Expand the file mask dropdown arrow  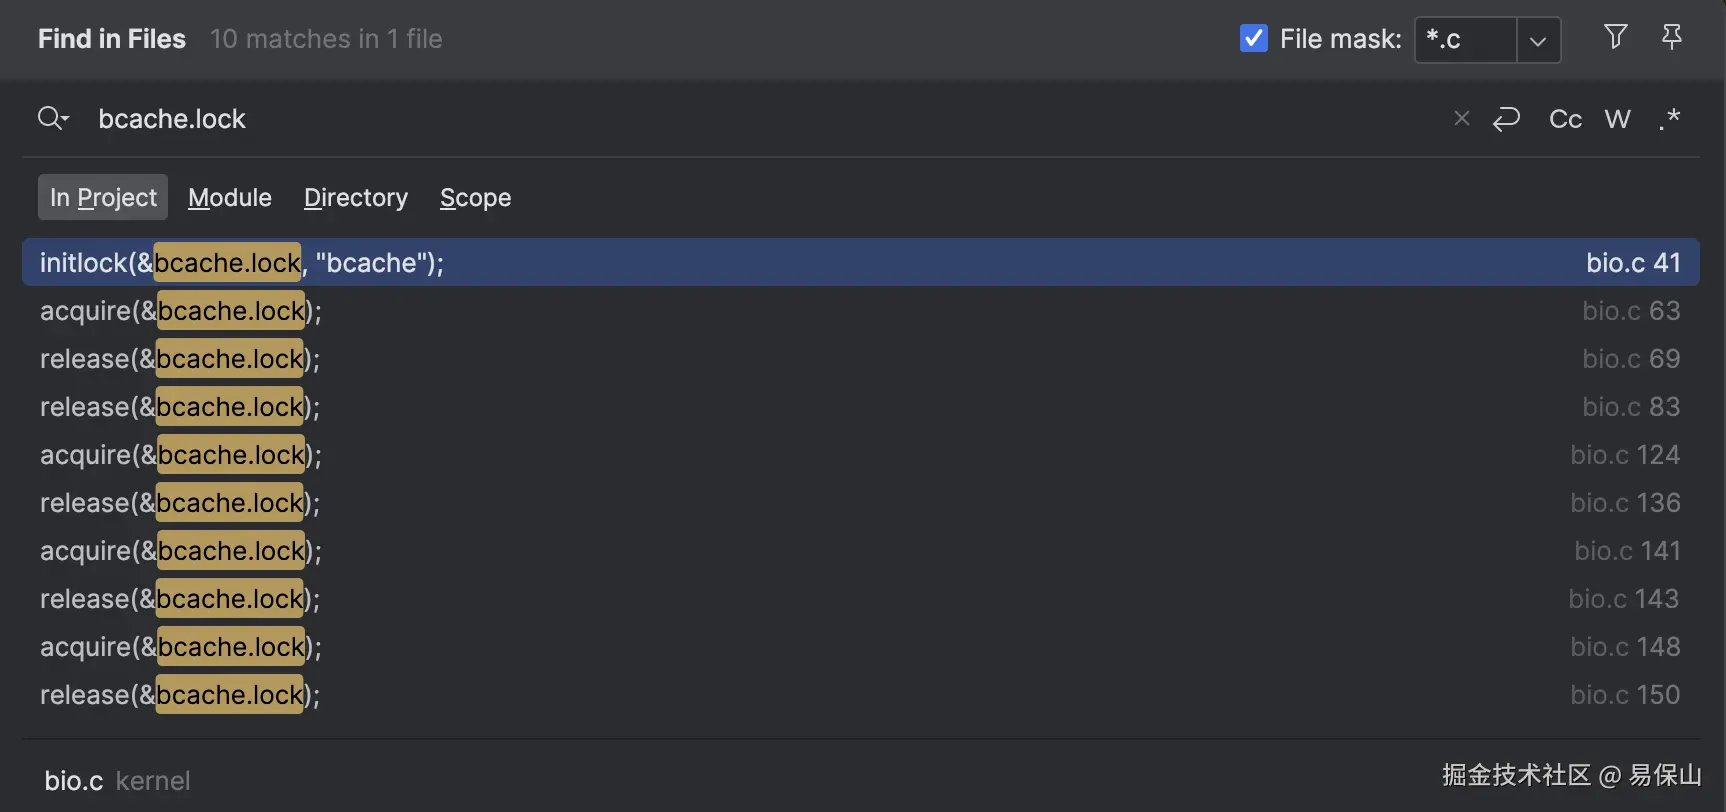click(x=1538, y=40)
